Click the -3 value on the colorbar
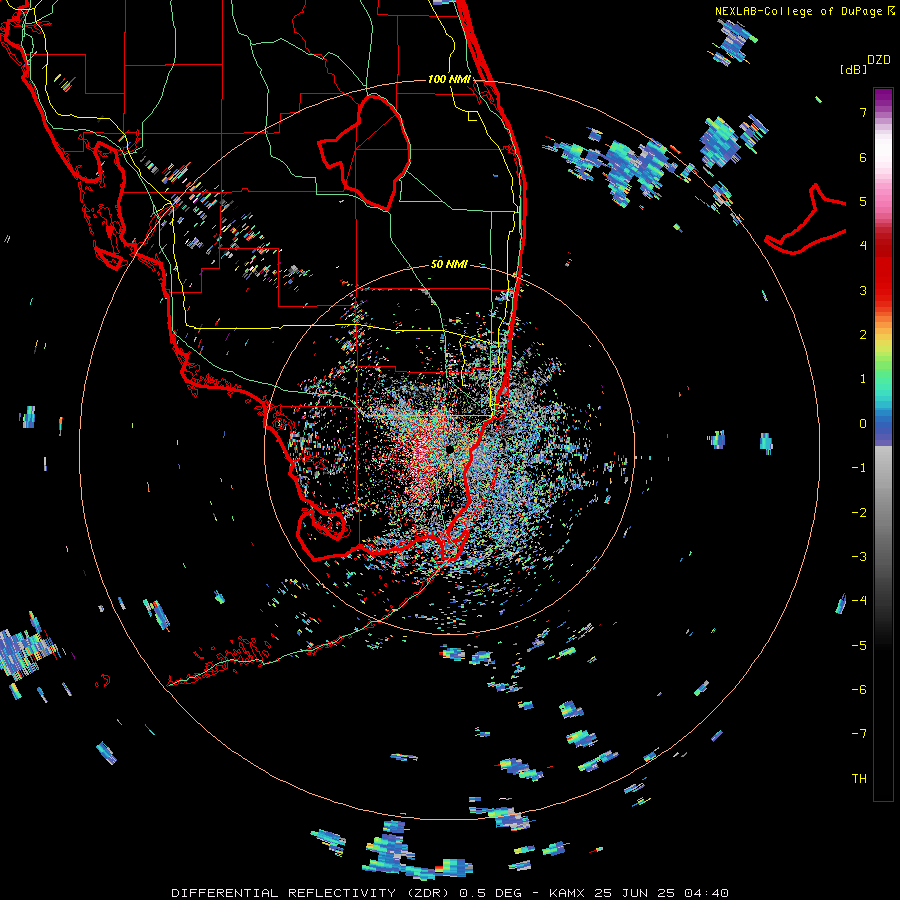900x900 pixels. [859, 557]
